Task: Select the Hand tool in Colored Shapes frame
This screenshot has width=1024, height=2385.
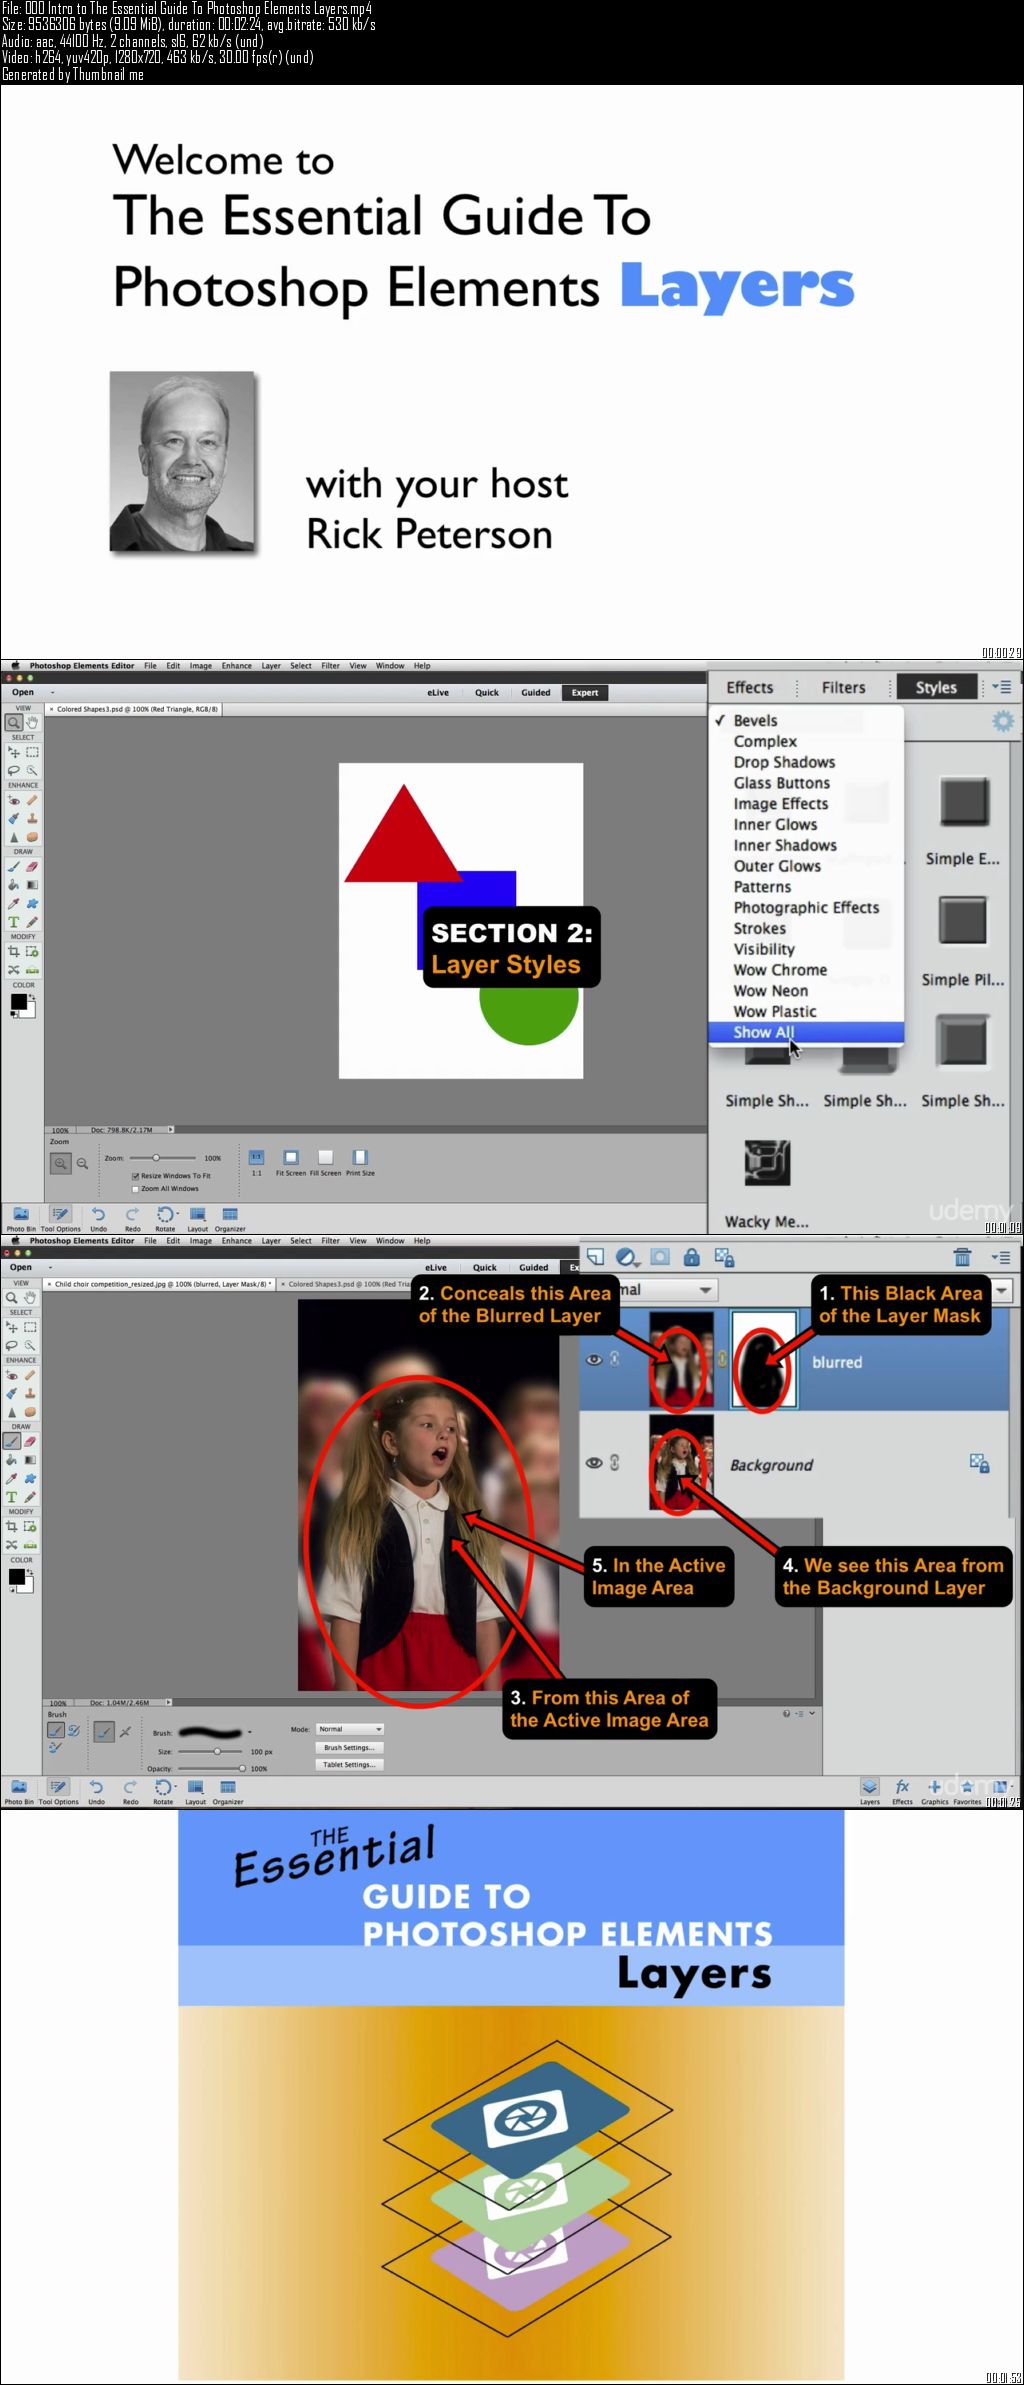Action: pyautogui.click(x=32, y=722)
